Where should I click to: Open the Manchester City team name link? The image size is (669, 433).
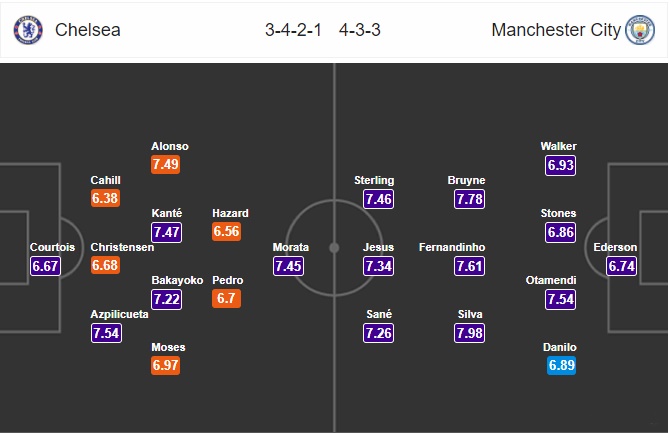(556, 30)
